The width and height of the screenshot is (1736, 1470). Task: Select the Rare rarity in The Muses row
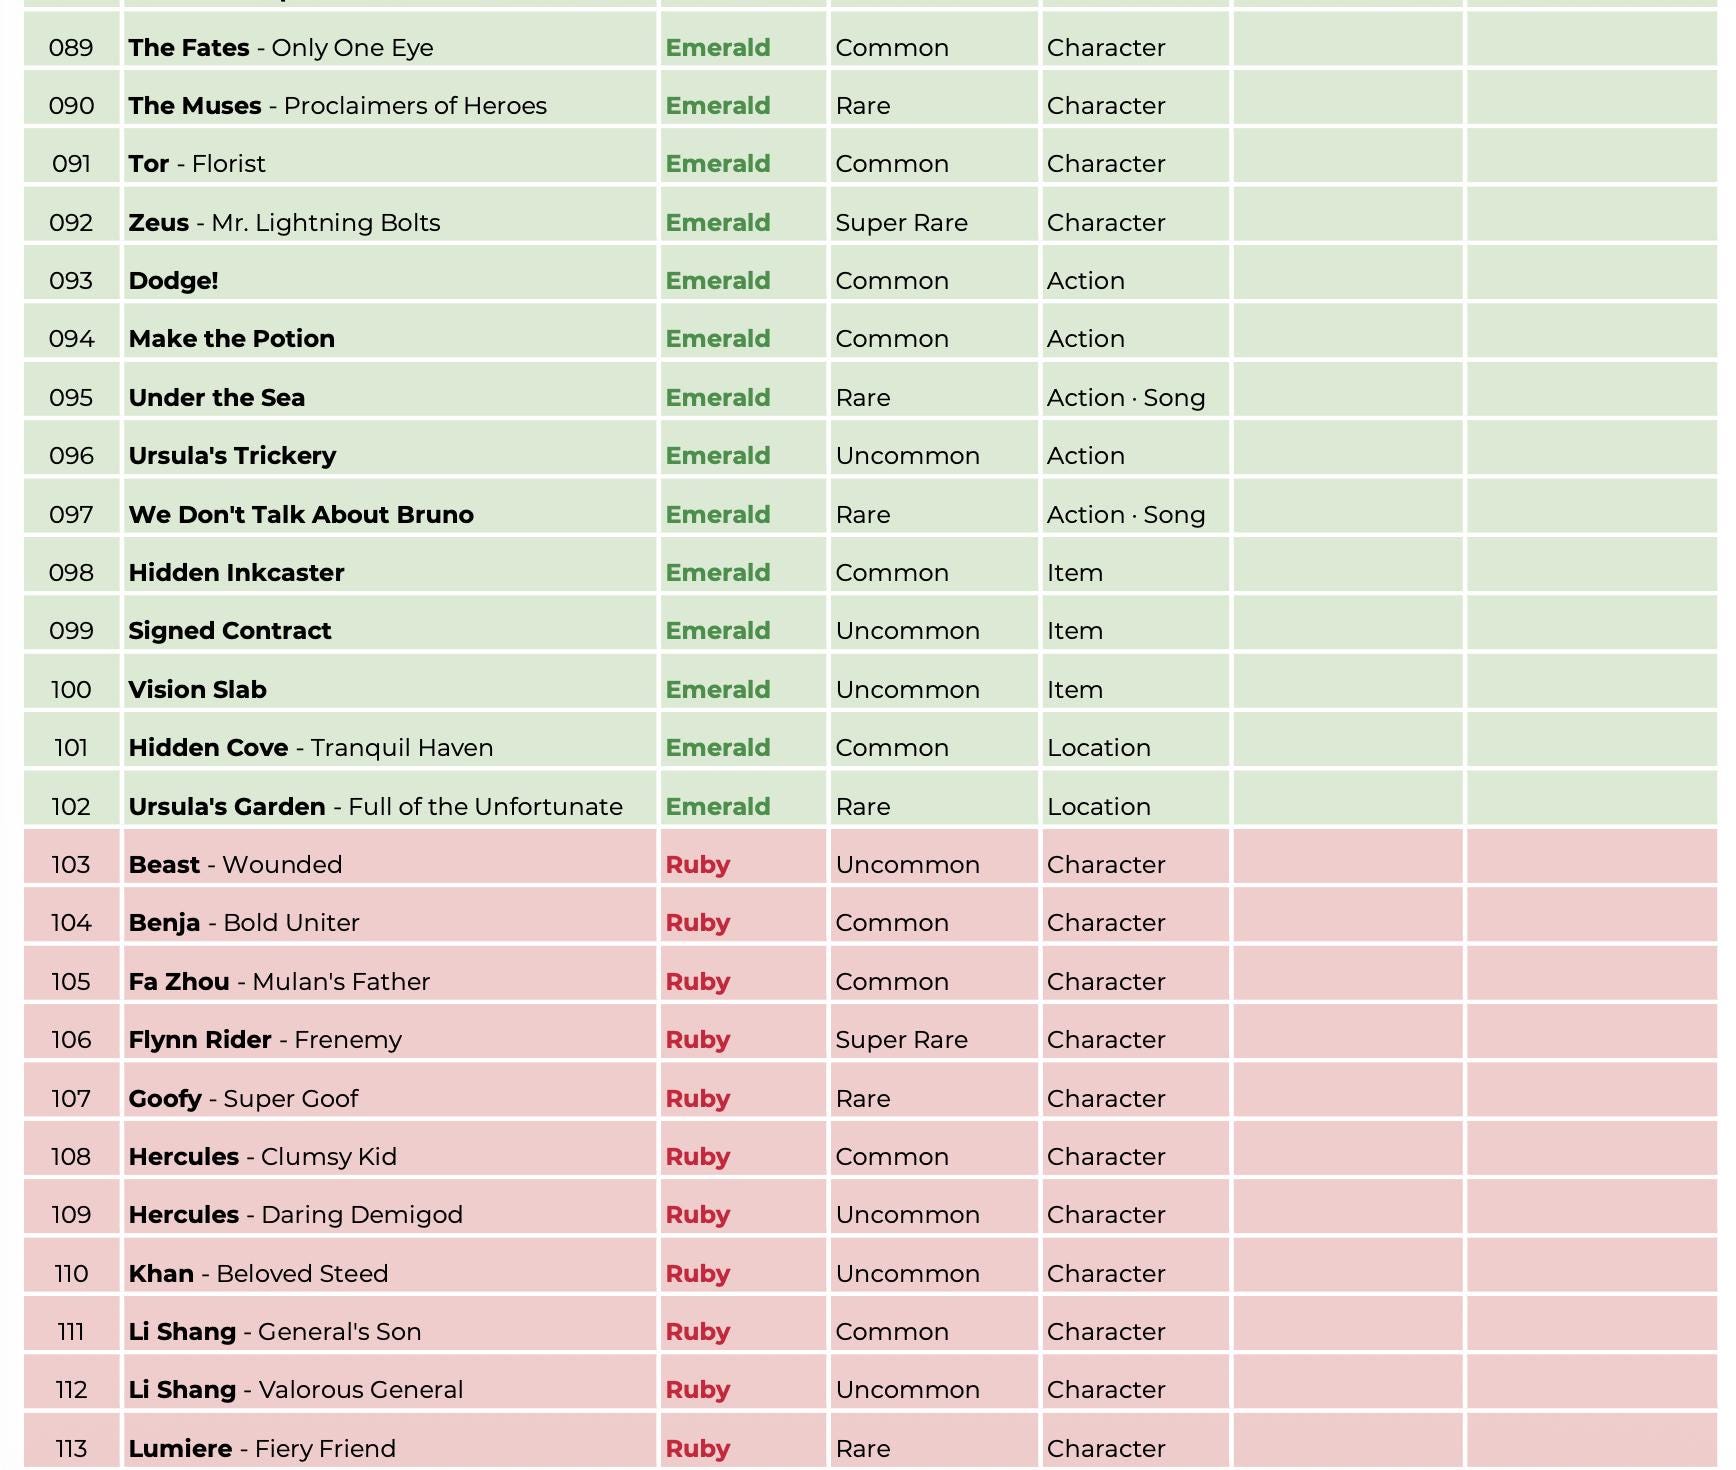pos(863,106)
